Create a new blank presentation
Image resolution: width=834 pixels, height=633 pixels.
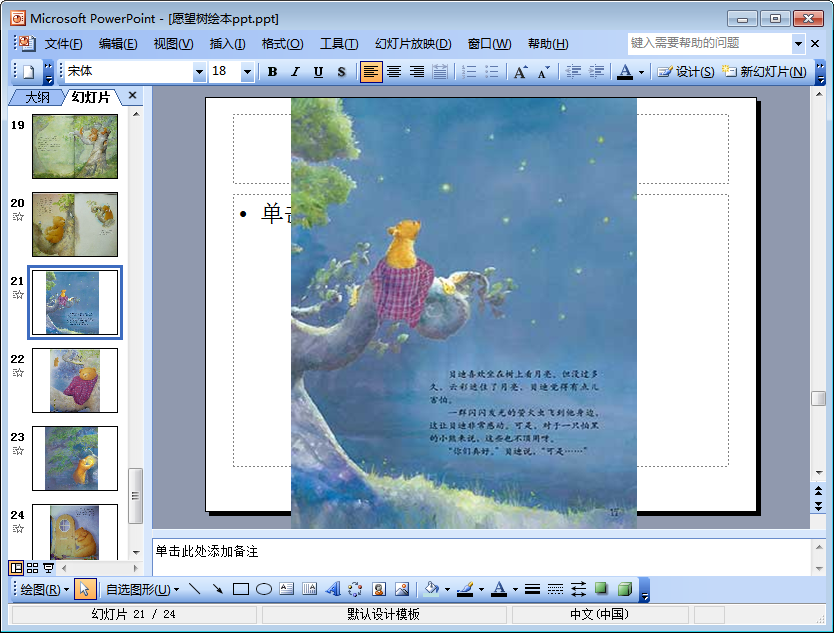(x=29, y=72)
